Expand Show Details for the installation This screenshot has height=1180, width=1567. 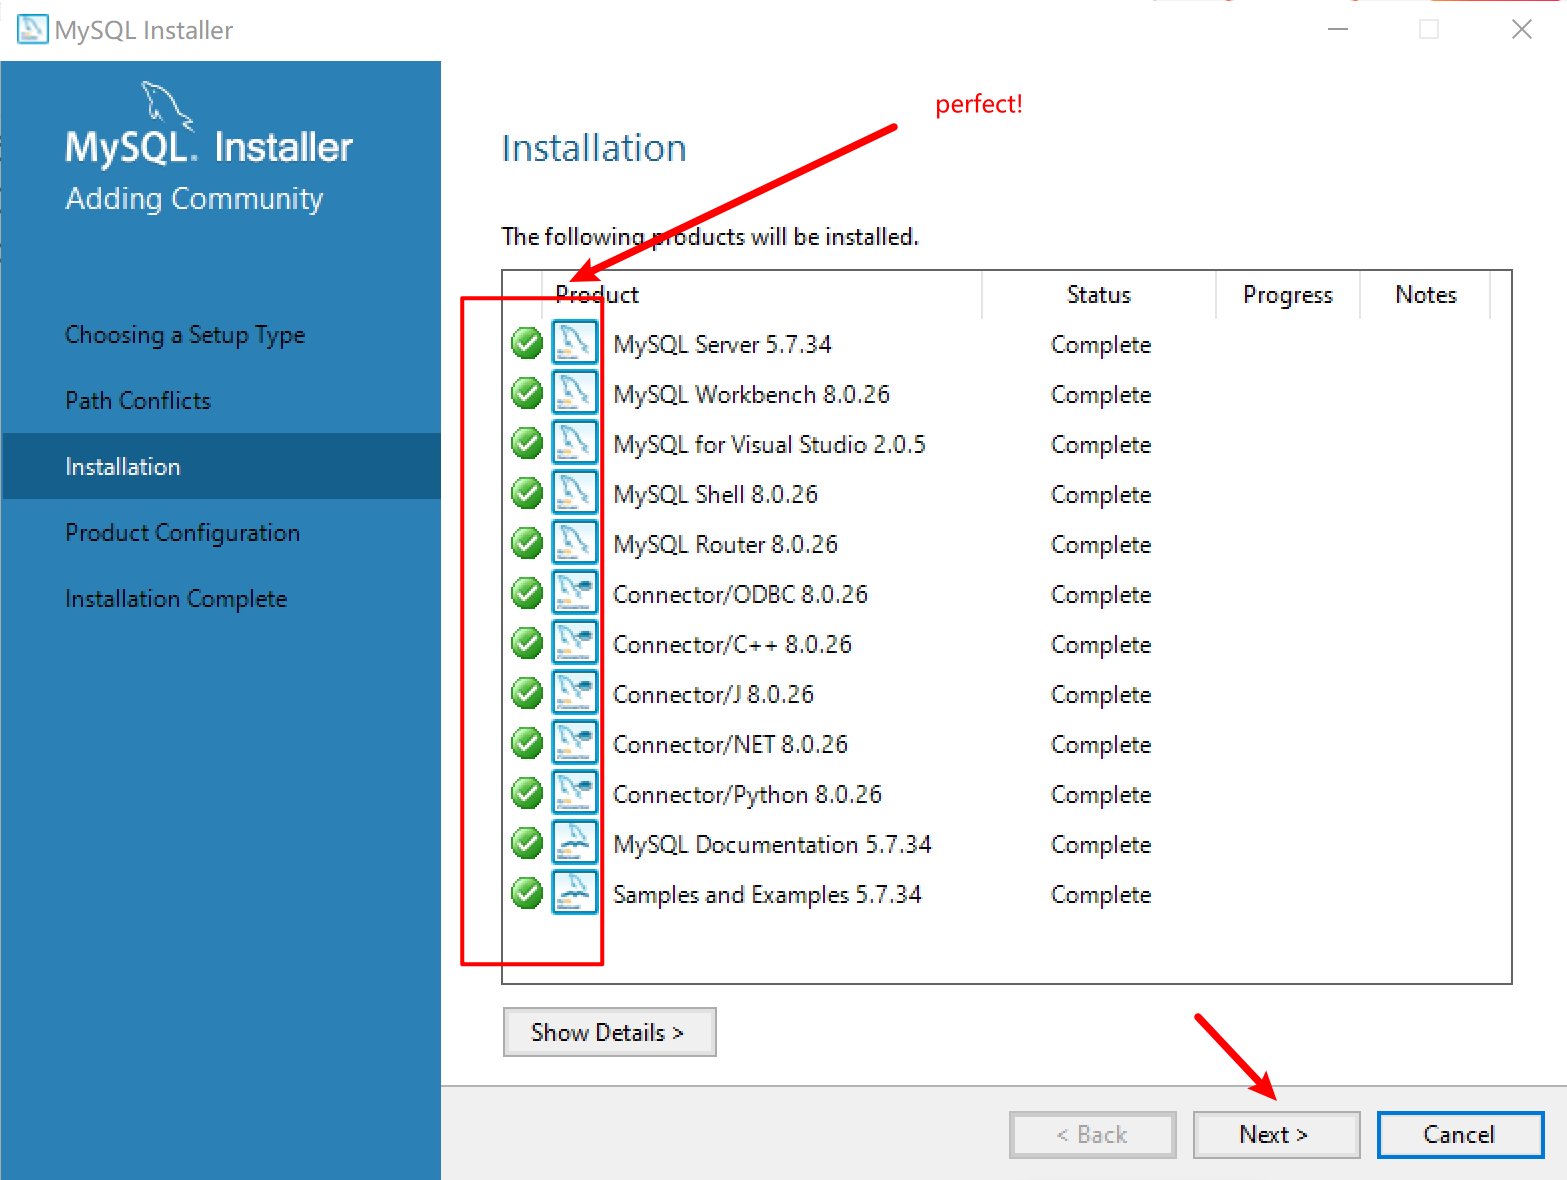point(609,1032)
